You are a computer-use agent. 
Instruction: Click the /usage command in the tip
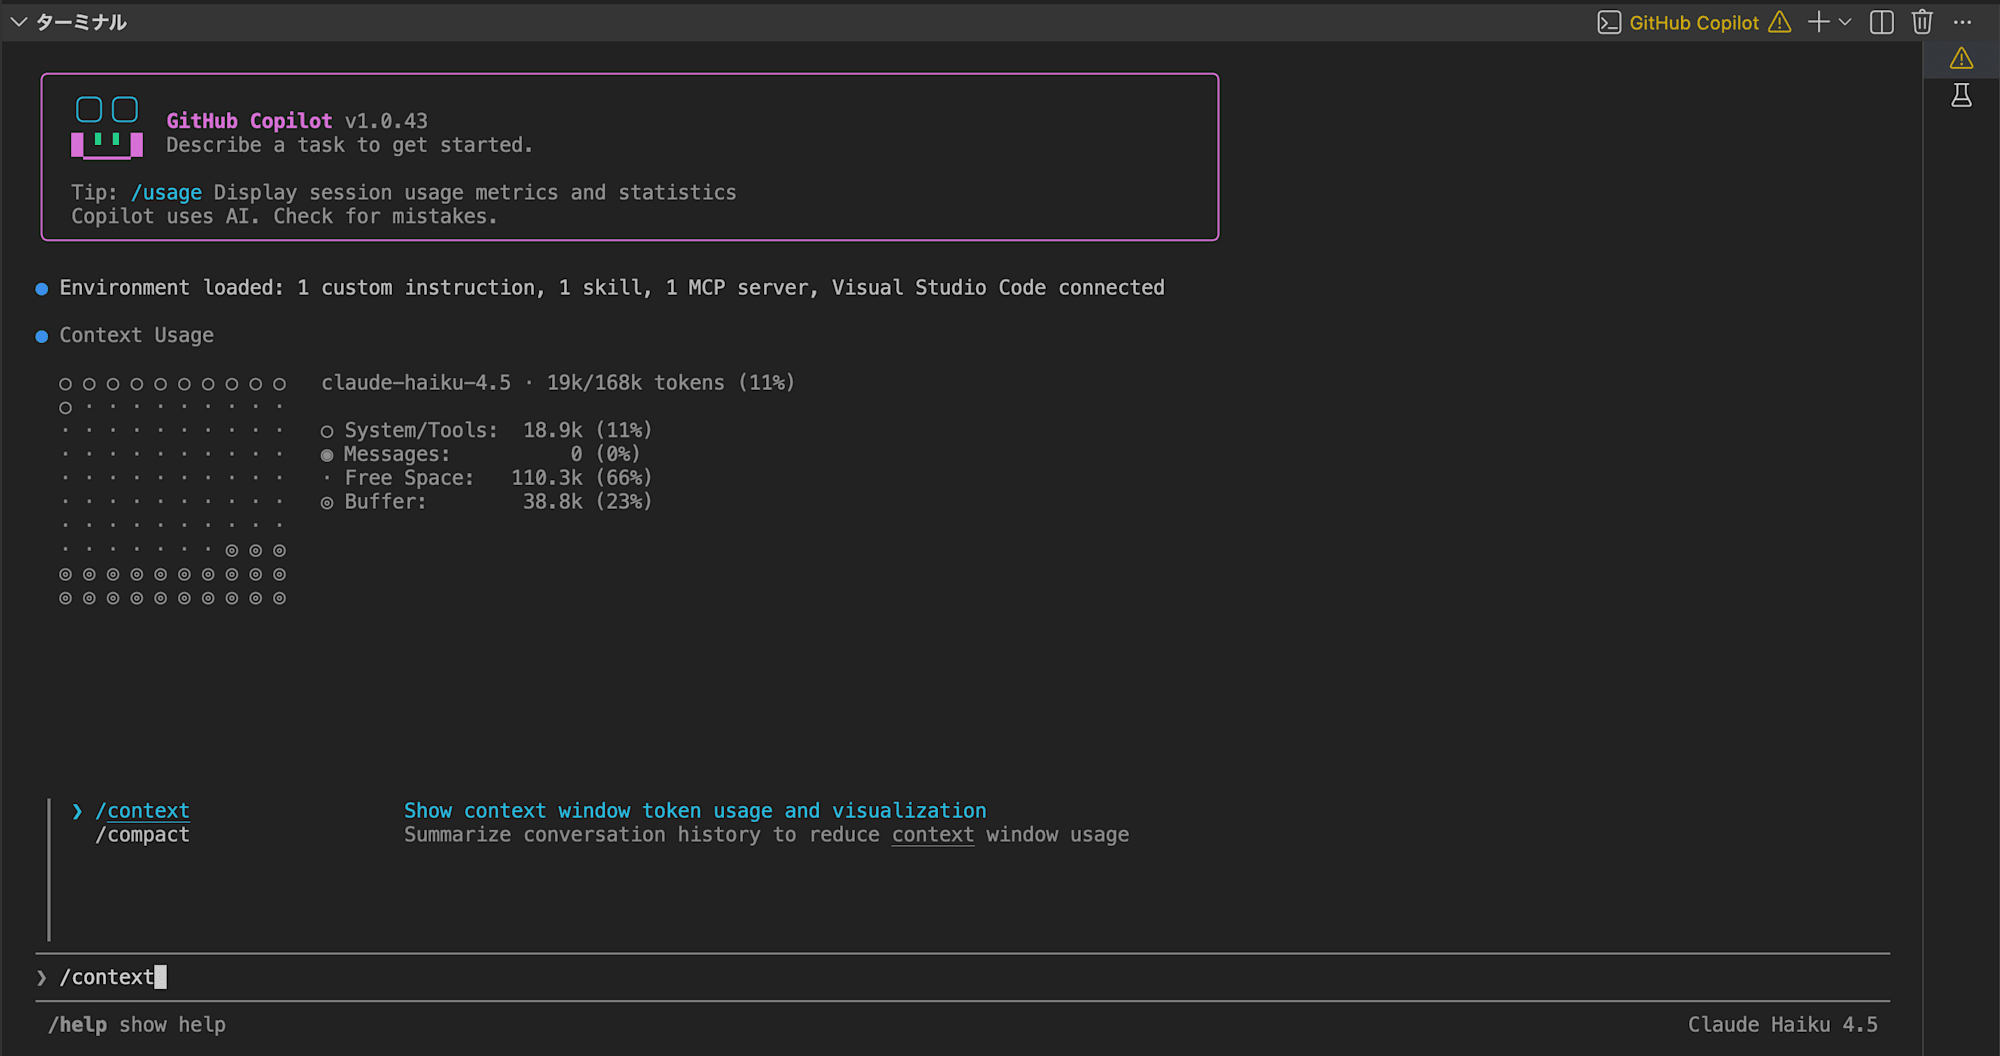[x=166, y=192]
